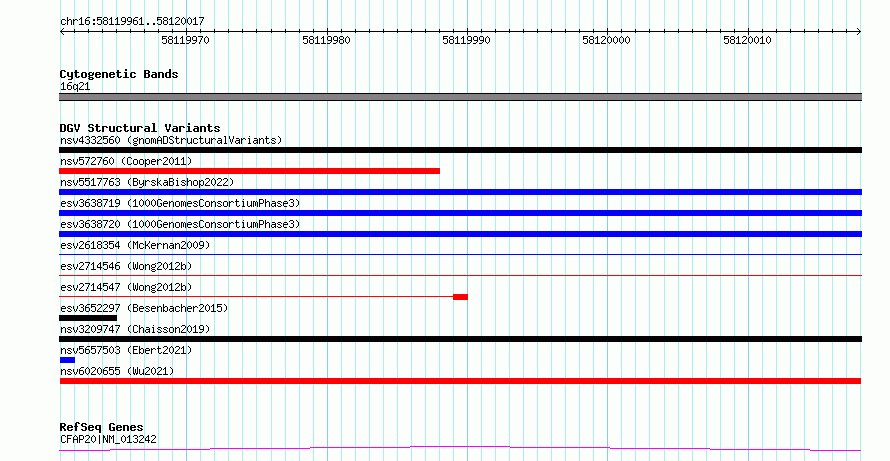The width and height of the screenshot is (890, 461).
Task: Select the DGV Structural Variants track title
Action: (x=140, y=128)
